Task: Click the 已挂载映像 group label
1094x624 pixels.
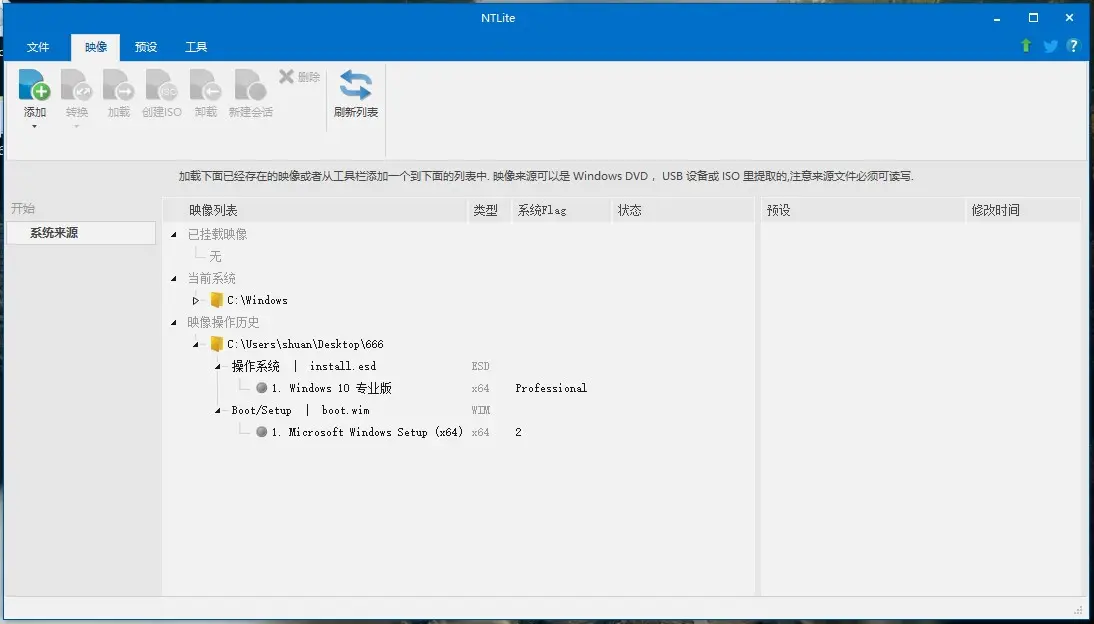Action: point(217,235)
